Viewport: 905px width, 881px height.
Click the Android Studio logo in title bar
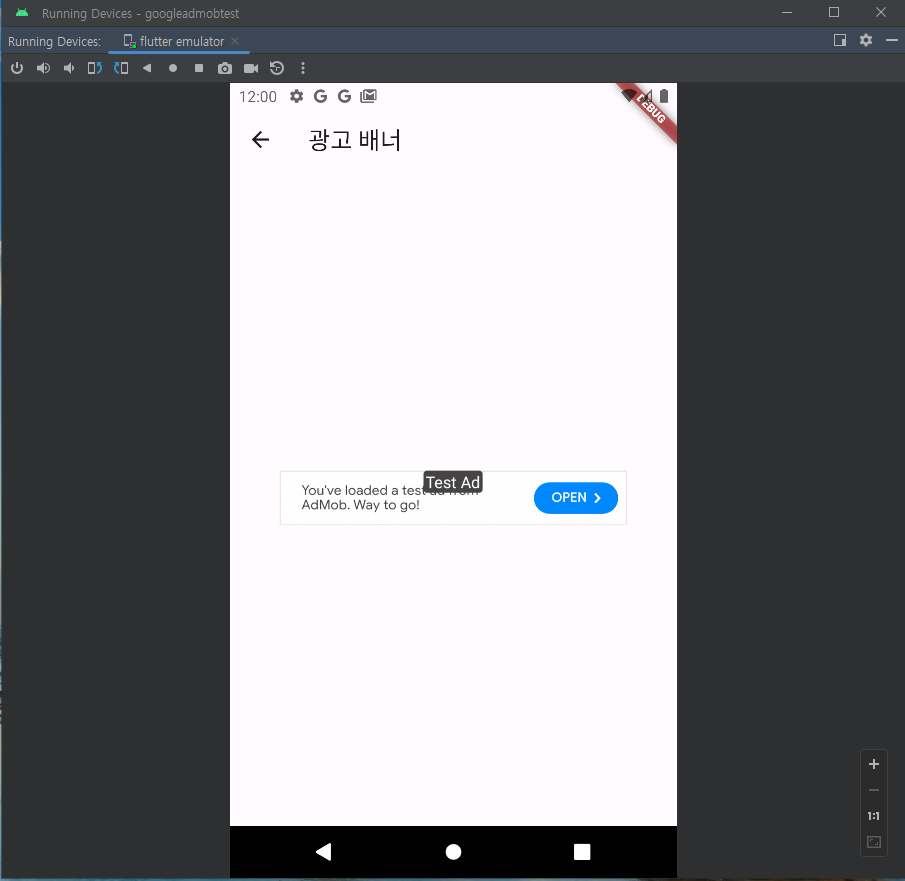coord(23,13)
